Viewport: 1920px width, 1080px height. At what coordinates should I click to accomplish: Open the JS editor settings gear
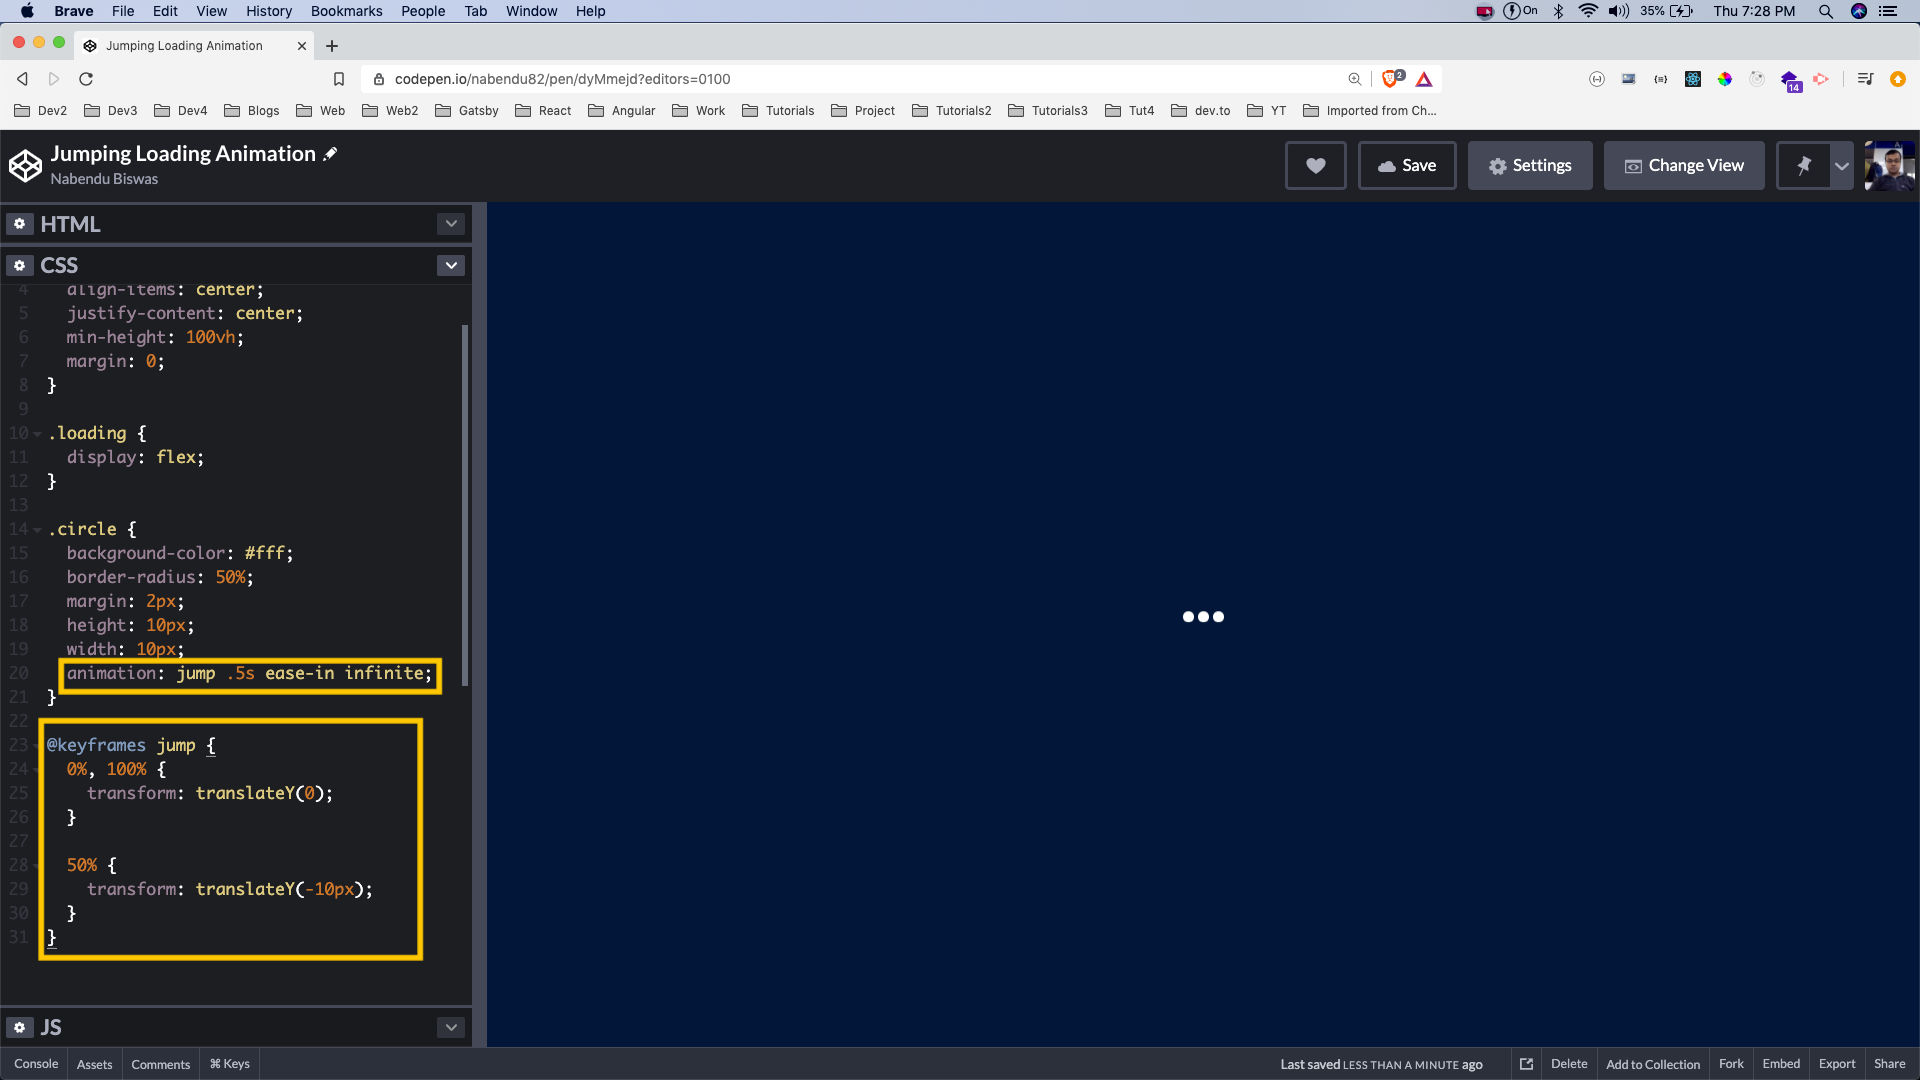(19, 1027)
